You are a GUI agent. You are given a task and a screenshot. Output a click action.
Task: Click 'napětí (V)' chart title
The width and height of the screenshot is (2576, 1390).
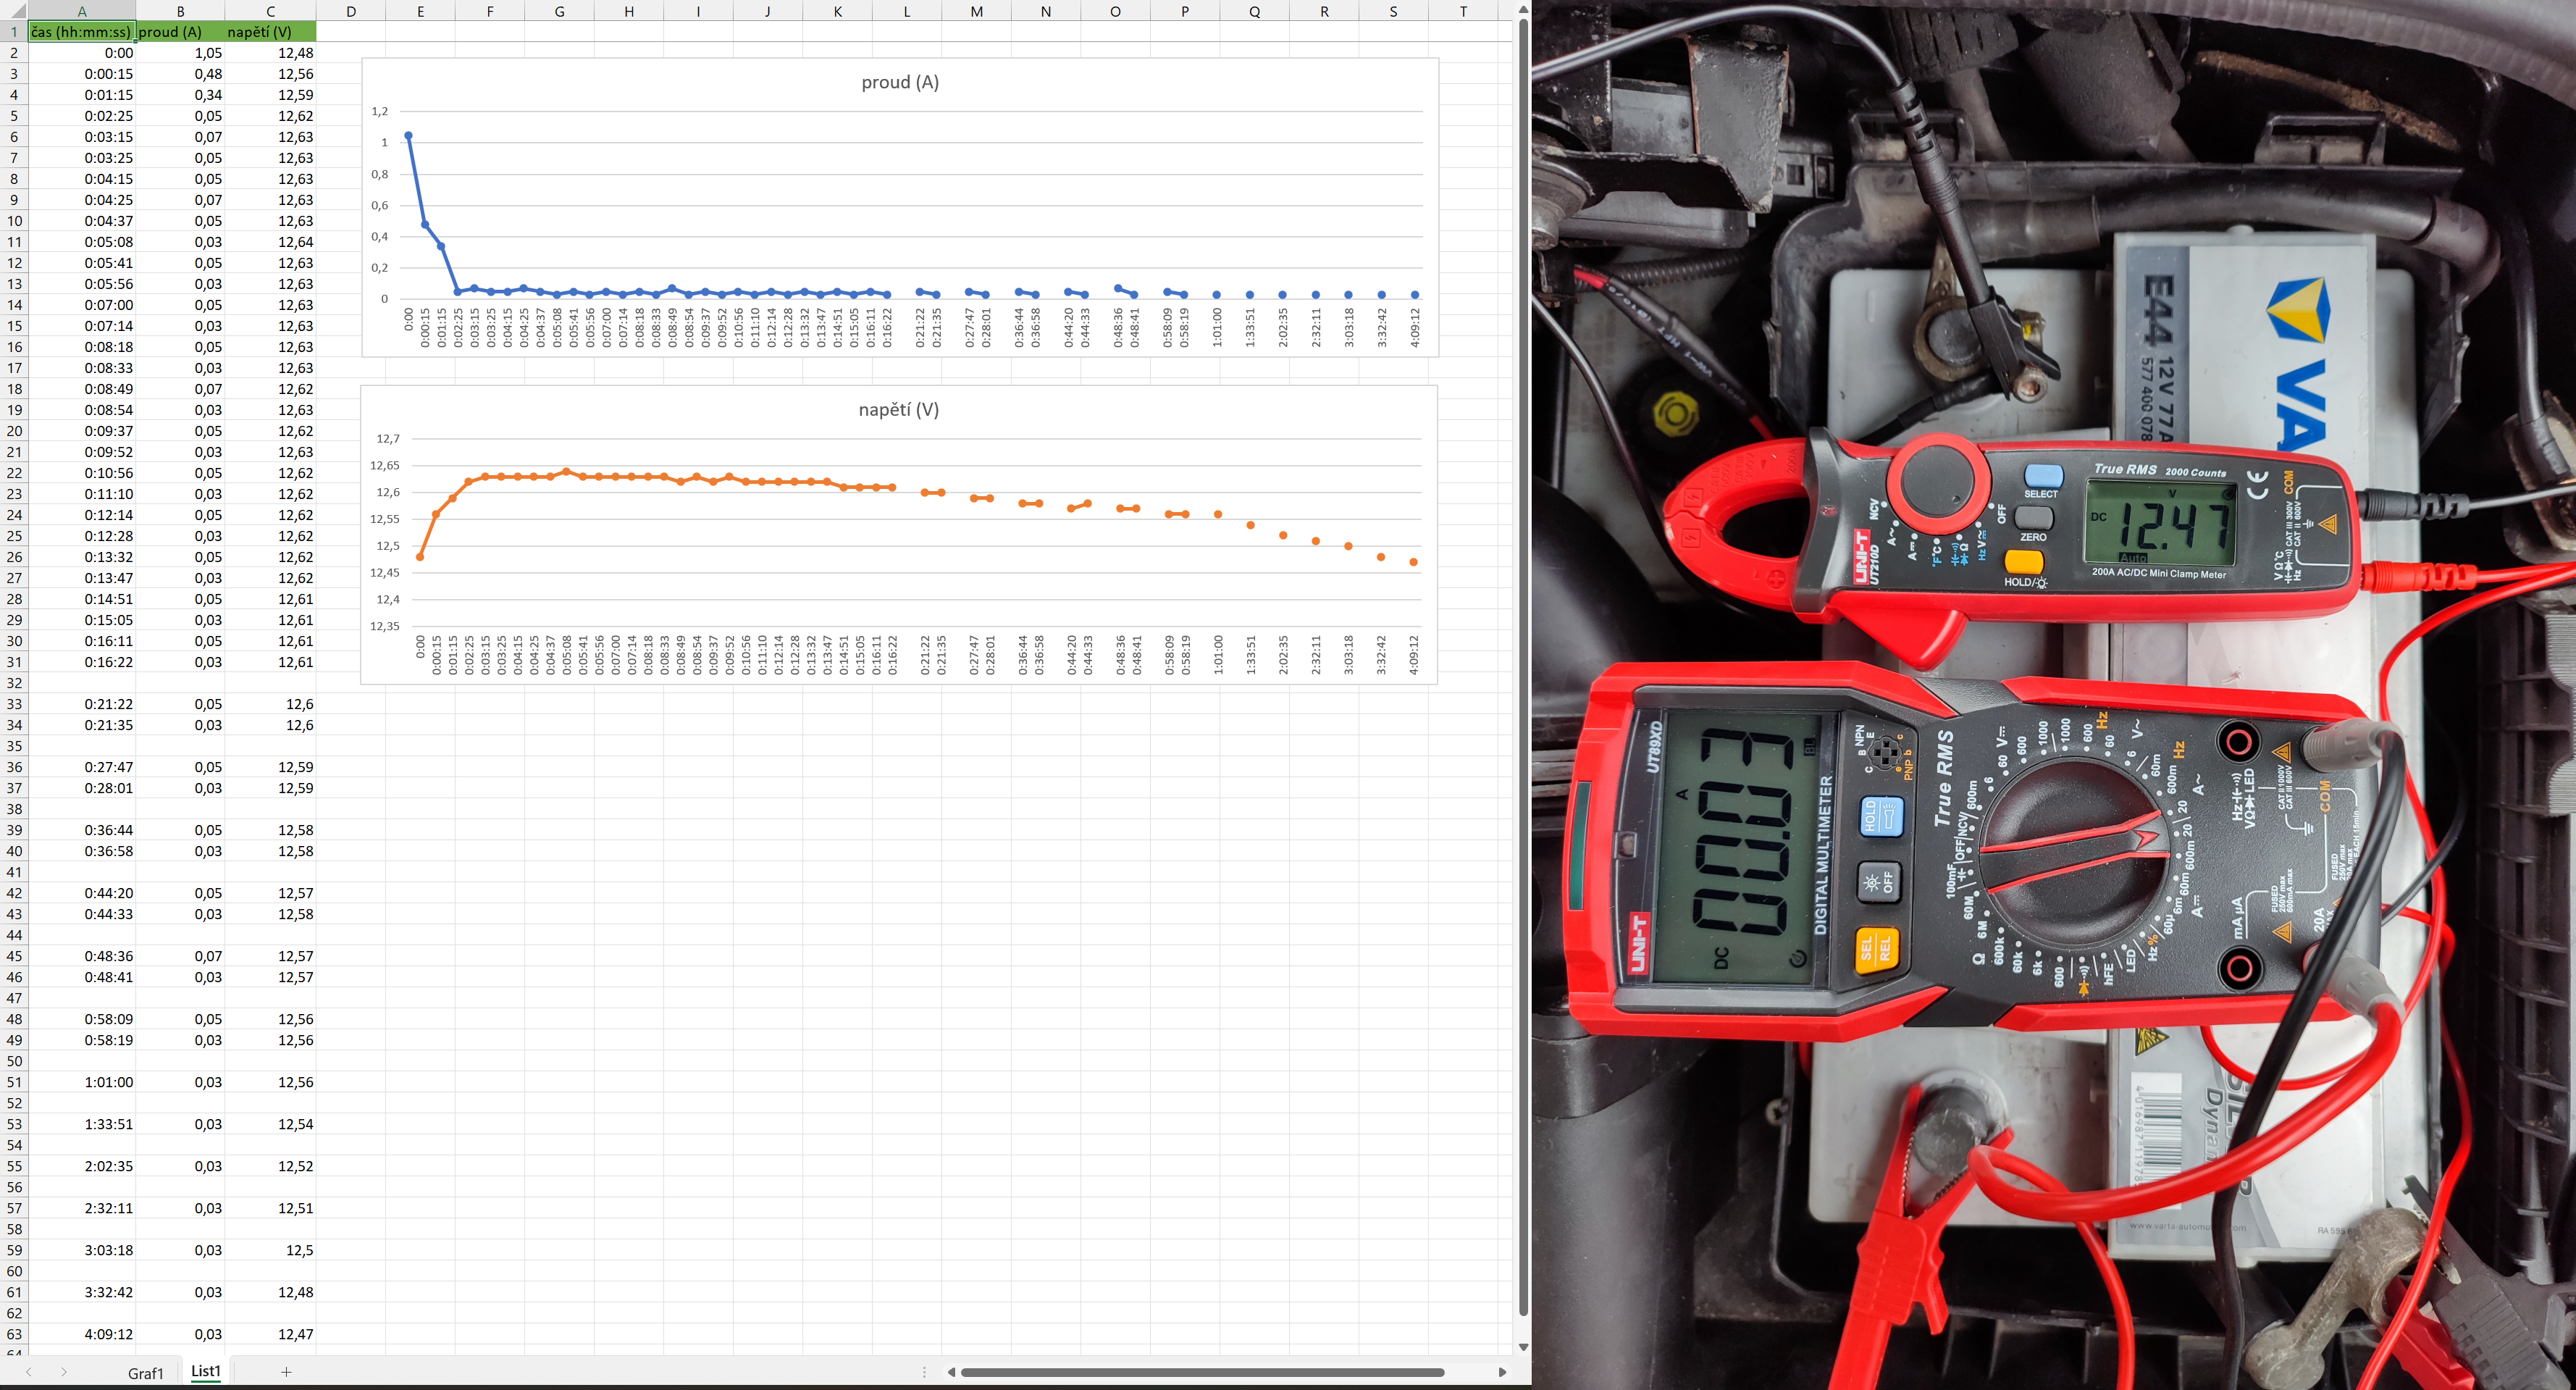point(899,409)
